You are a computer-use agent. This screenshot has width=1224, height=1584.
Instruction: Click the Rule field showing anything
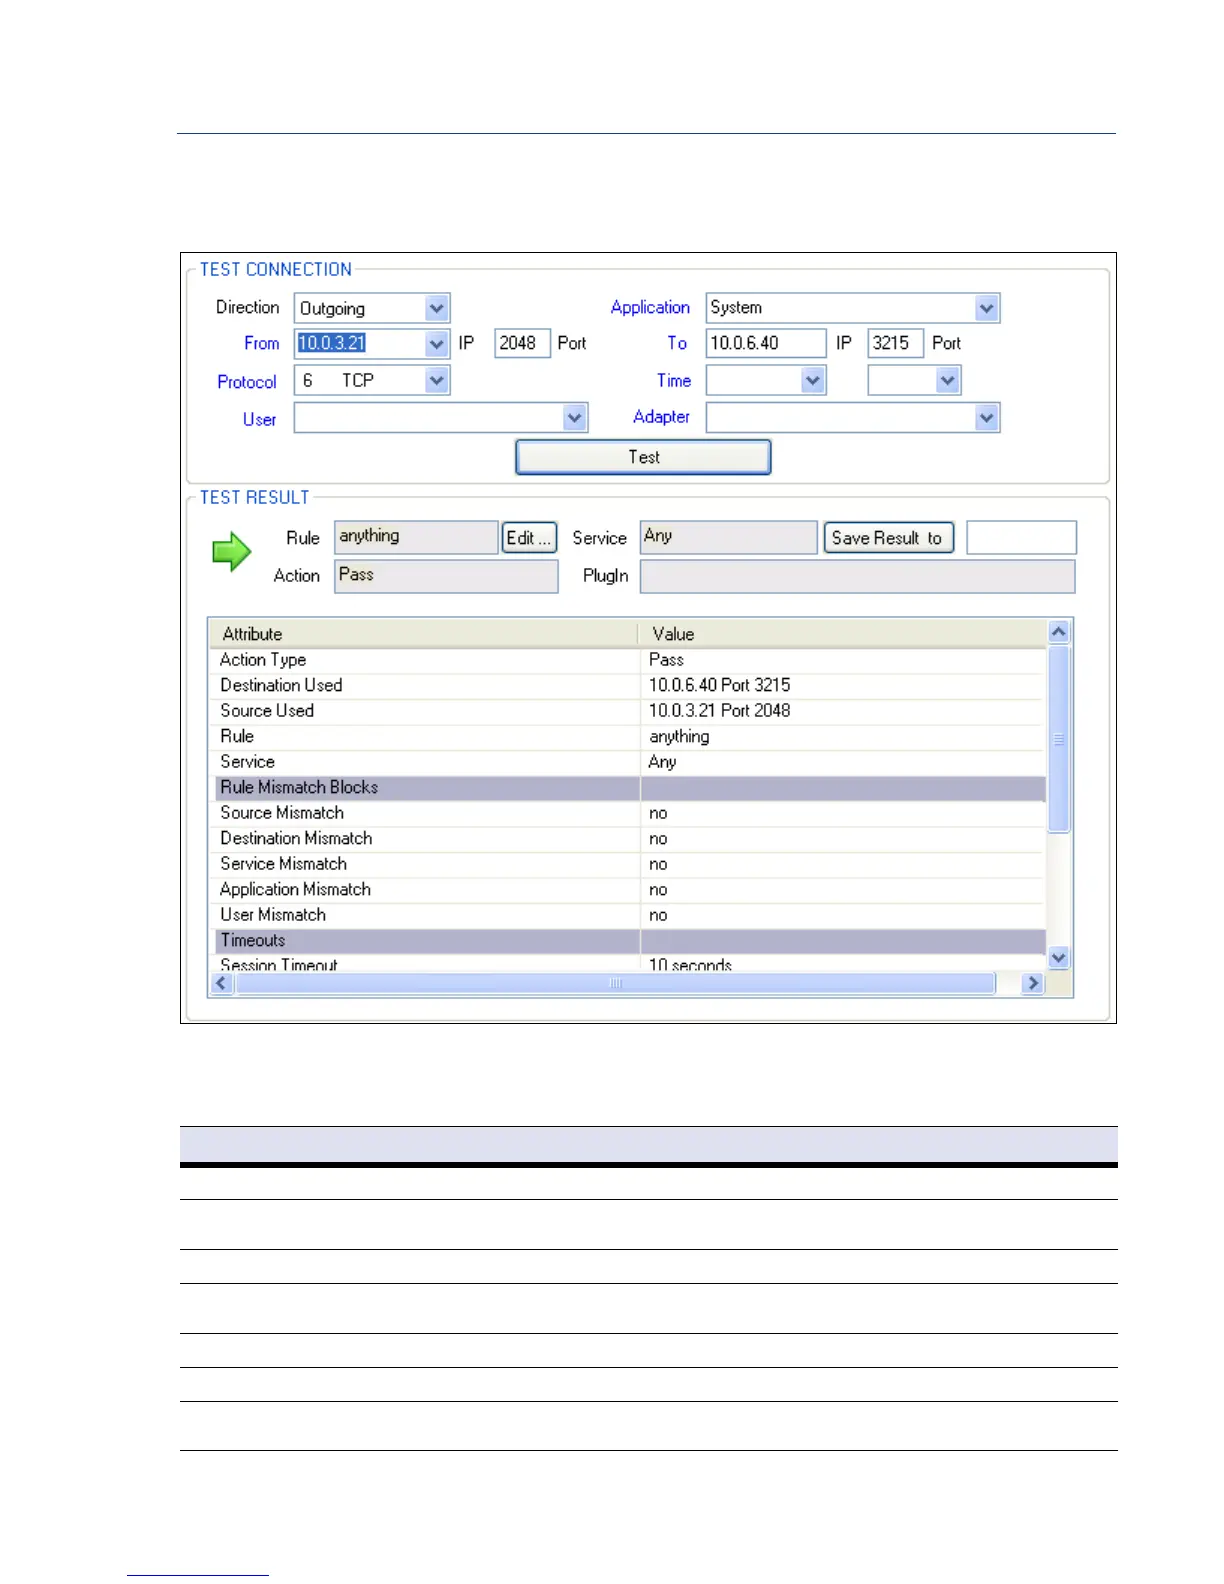(x=416, y=537)
